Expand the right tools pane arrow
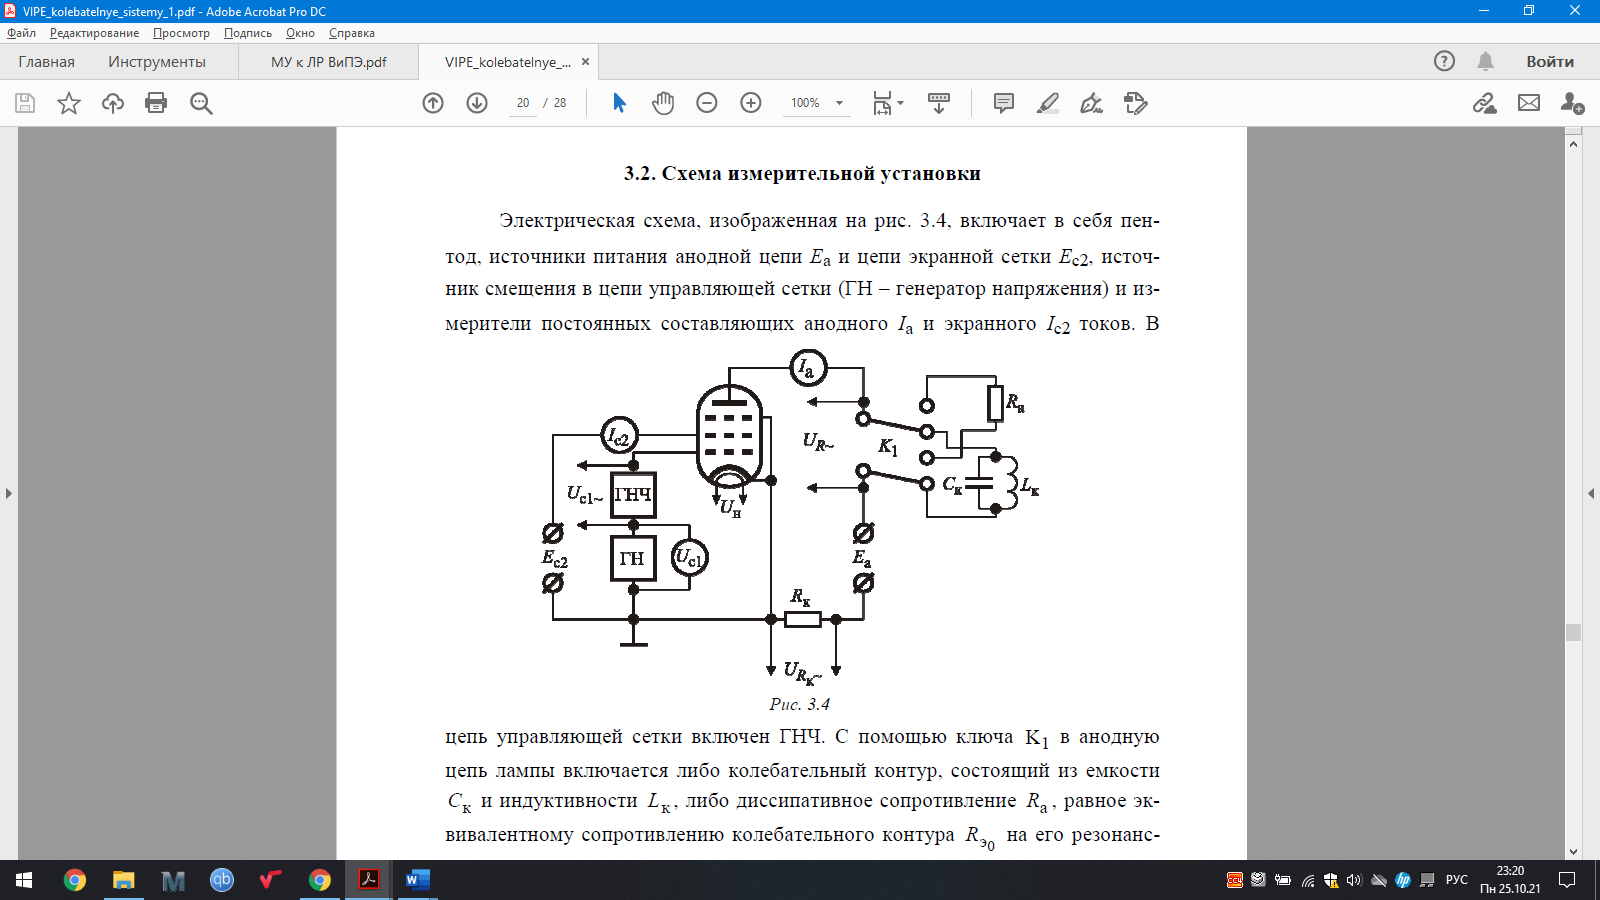The height and width of the screenshot is (900, 1600). click(1591, 493)
